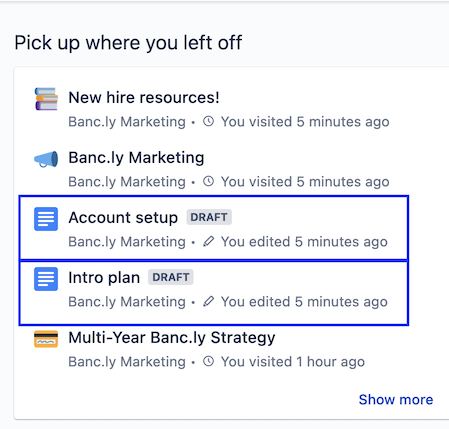Image resolution: width=449 pixels, height=429 pixels.
Task: Click the stacked books icon for New hire resources
Action: point(46,99)
